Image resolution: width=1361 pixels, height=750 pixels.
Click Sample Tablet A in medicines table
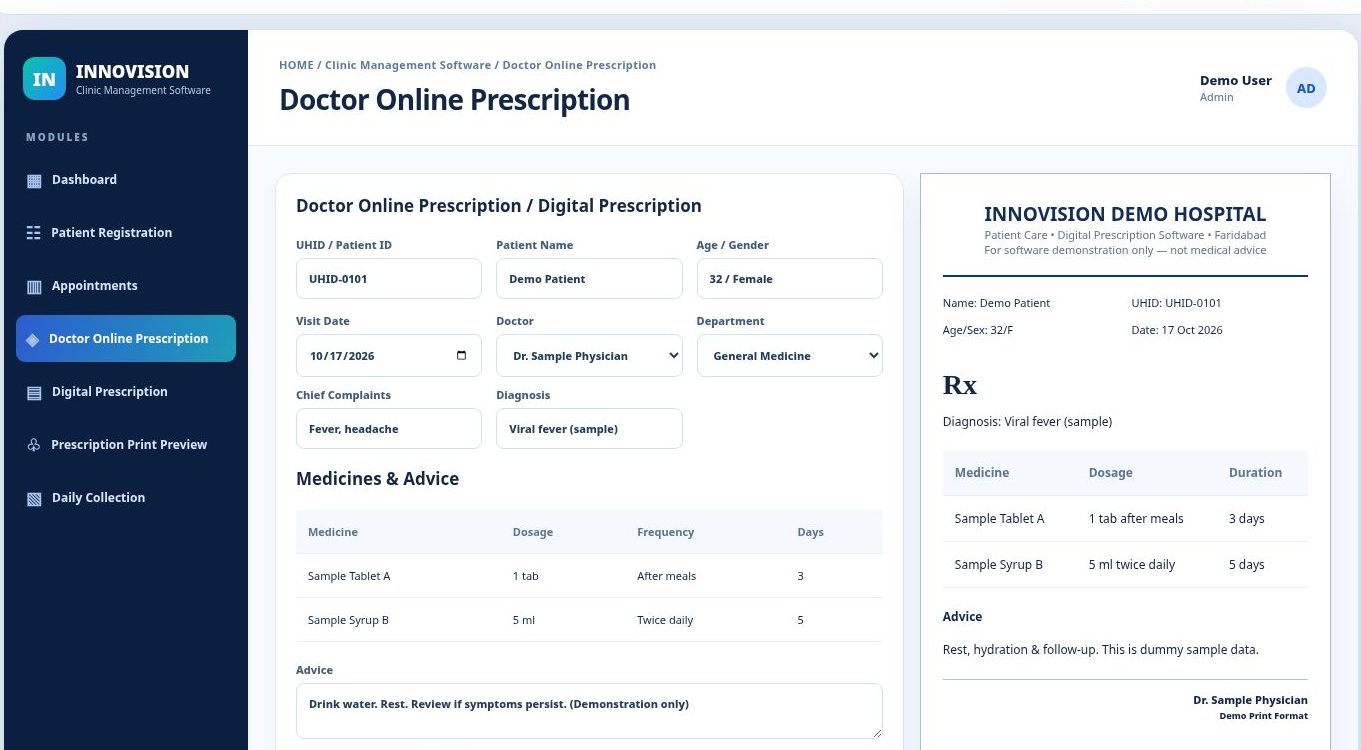[349, 576]
